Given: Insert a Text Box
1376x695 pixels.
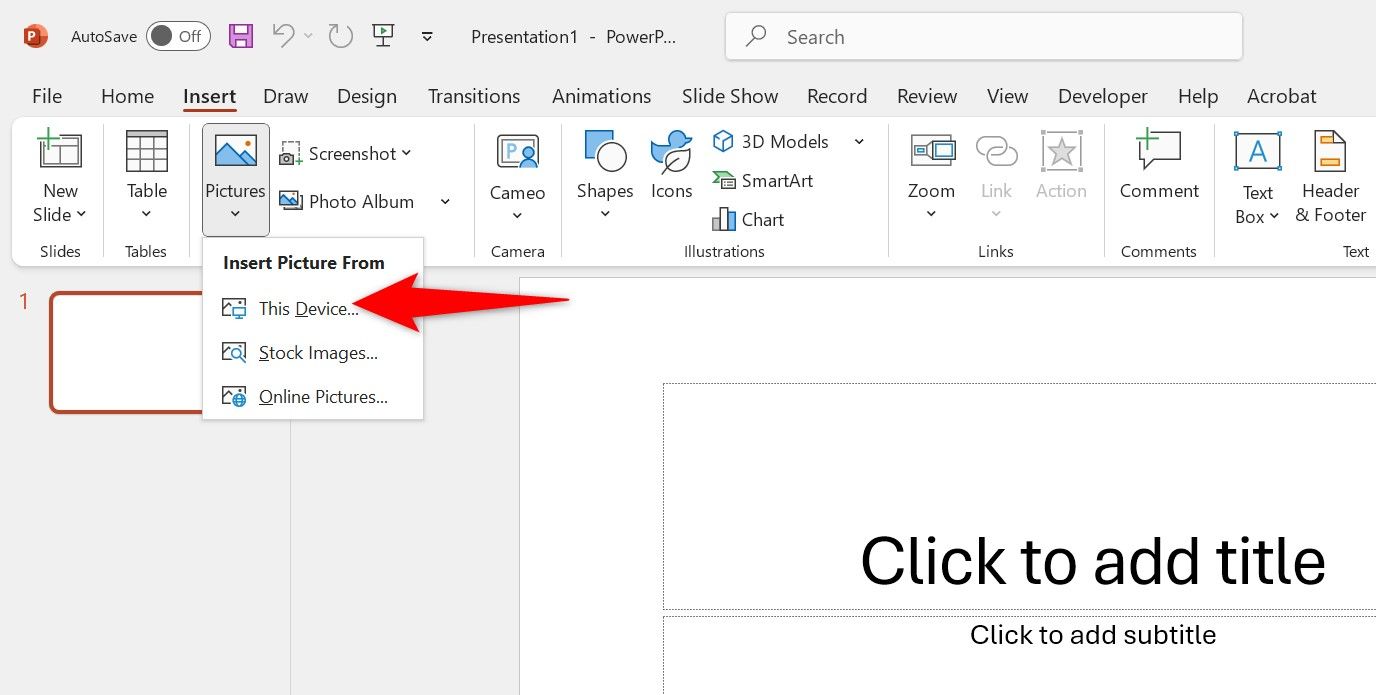Looking at the screenshot, I should click(1256, 178).
